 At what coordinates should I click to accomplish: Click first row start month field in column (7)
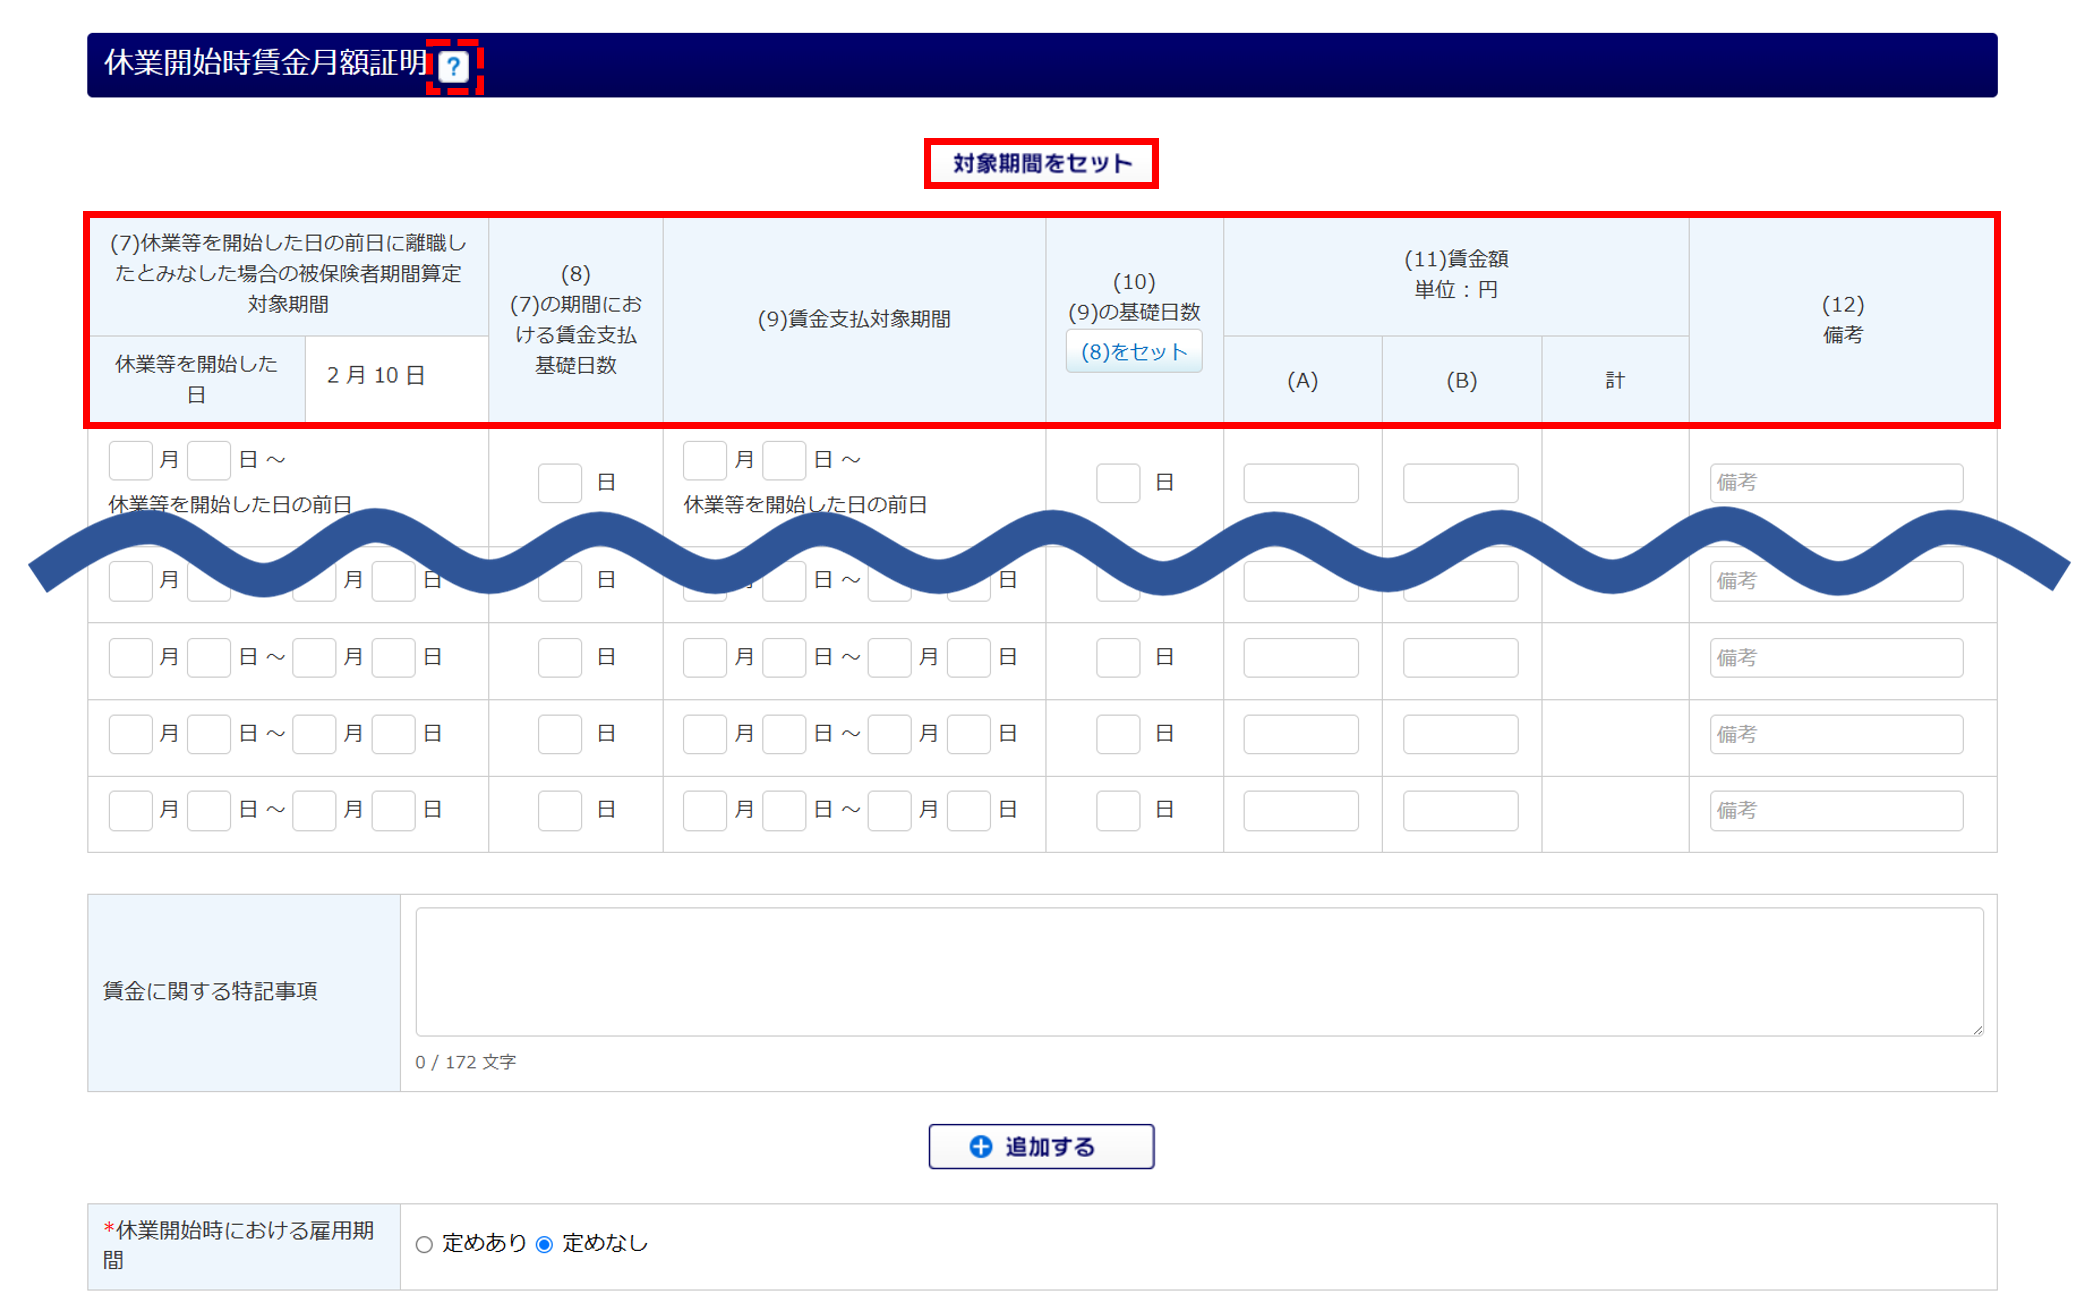click(x=131, y=460)
